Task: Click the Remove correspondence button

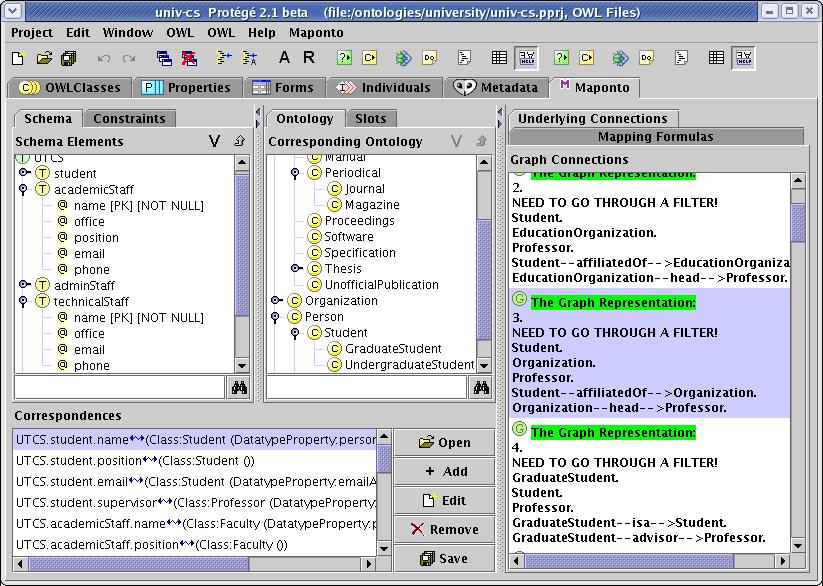Action: point(444,529)
